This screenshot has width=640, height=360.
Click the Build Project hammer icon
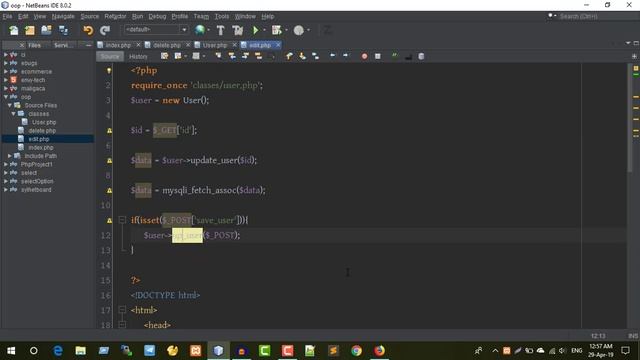coord(220,30)
